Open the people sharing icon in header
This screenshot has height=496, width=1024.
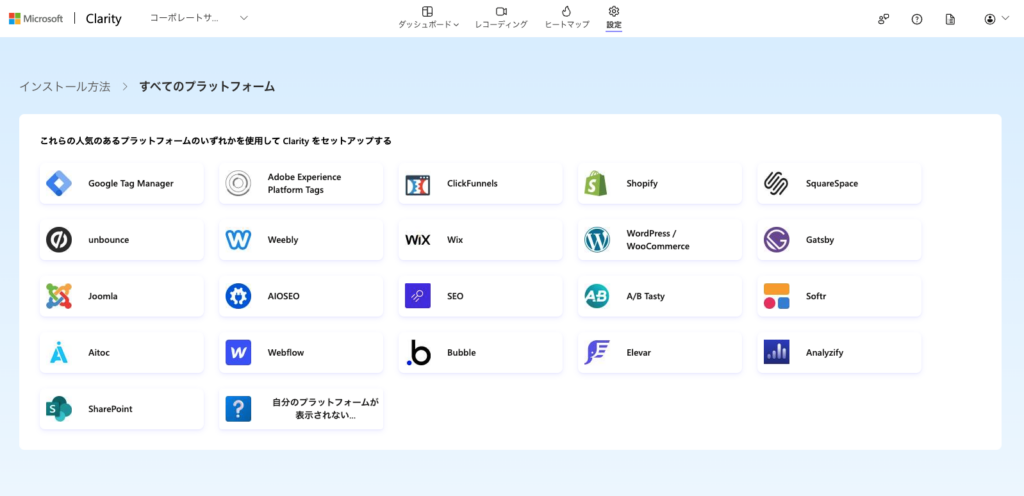point(884,19)
